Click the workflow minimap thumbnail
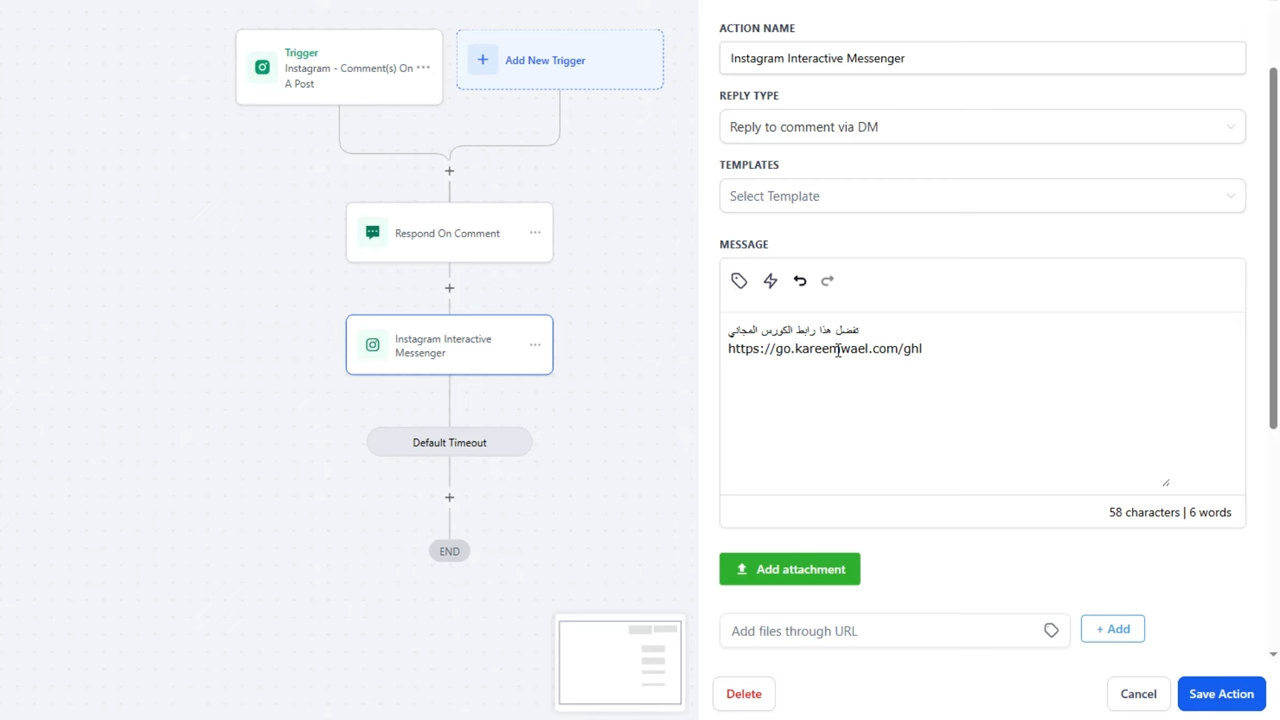 (x=620, y=662)
